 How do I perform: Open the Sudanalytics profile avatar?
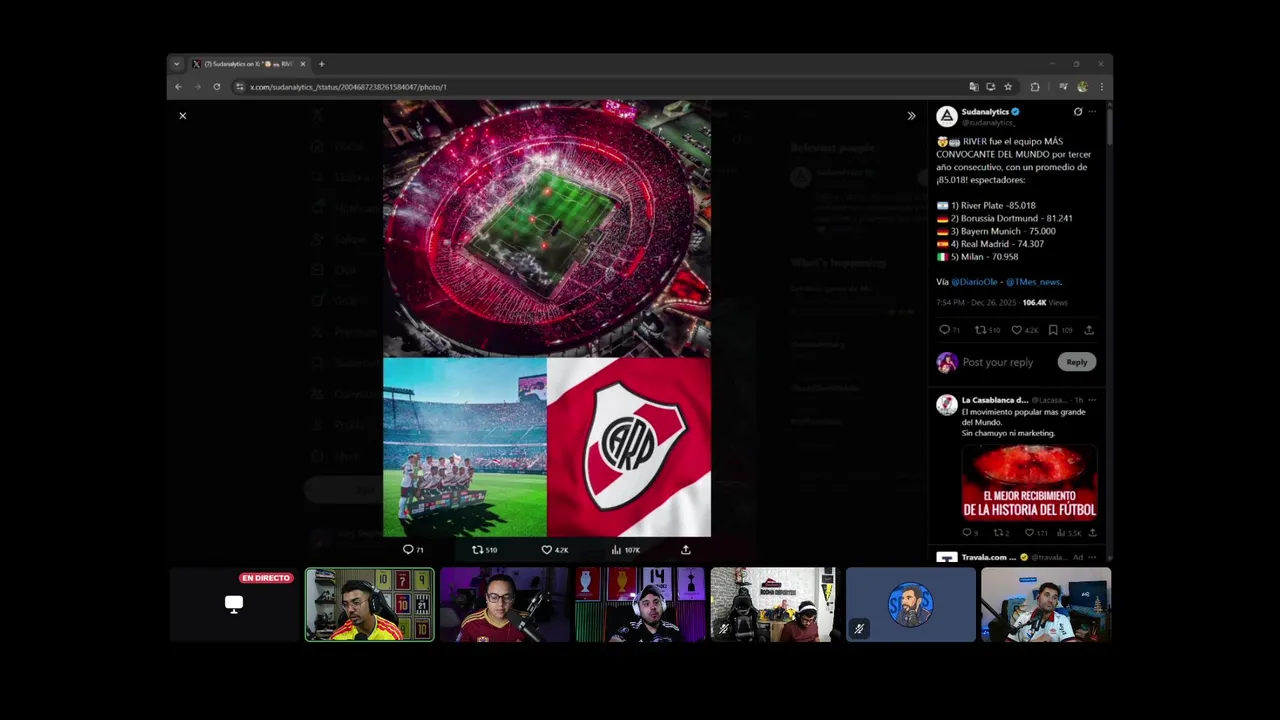click(947, 116)
